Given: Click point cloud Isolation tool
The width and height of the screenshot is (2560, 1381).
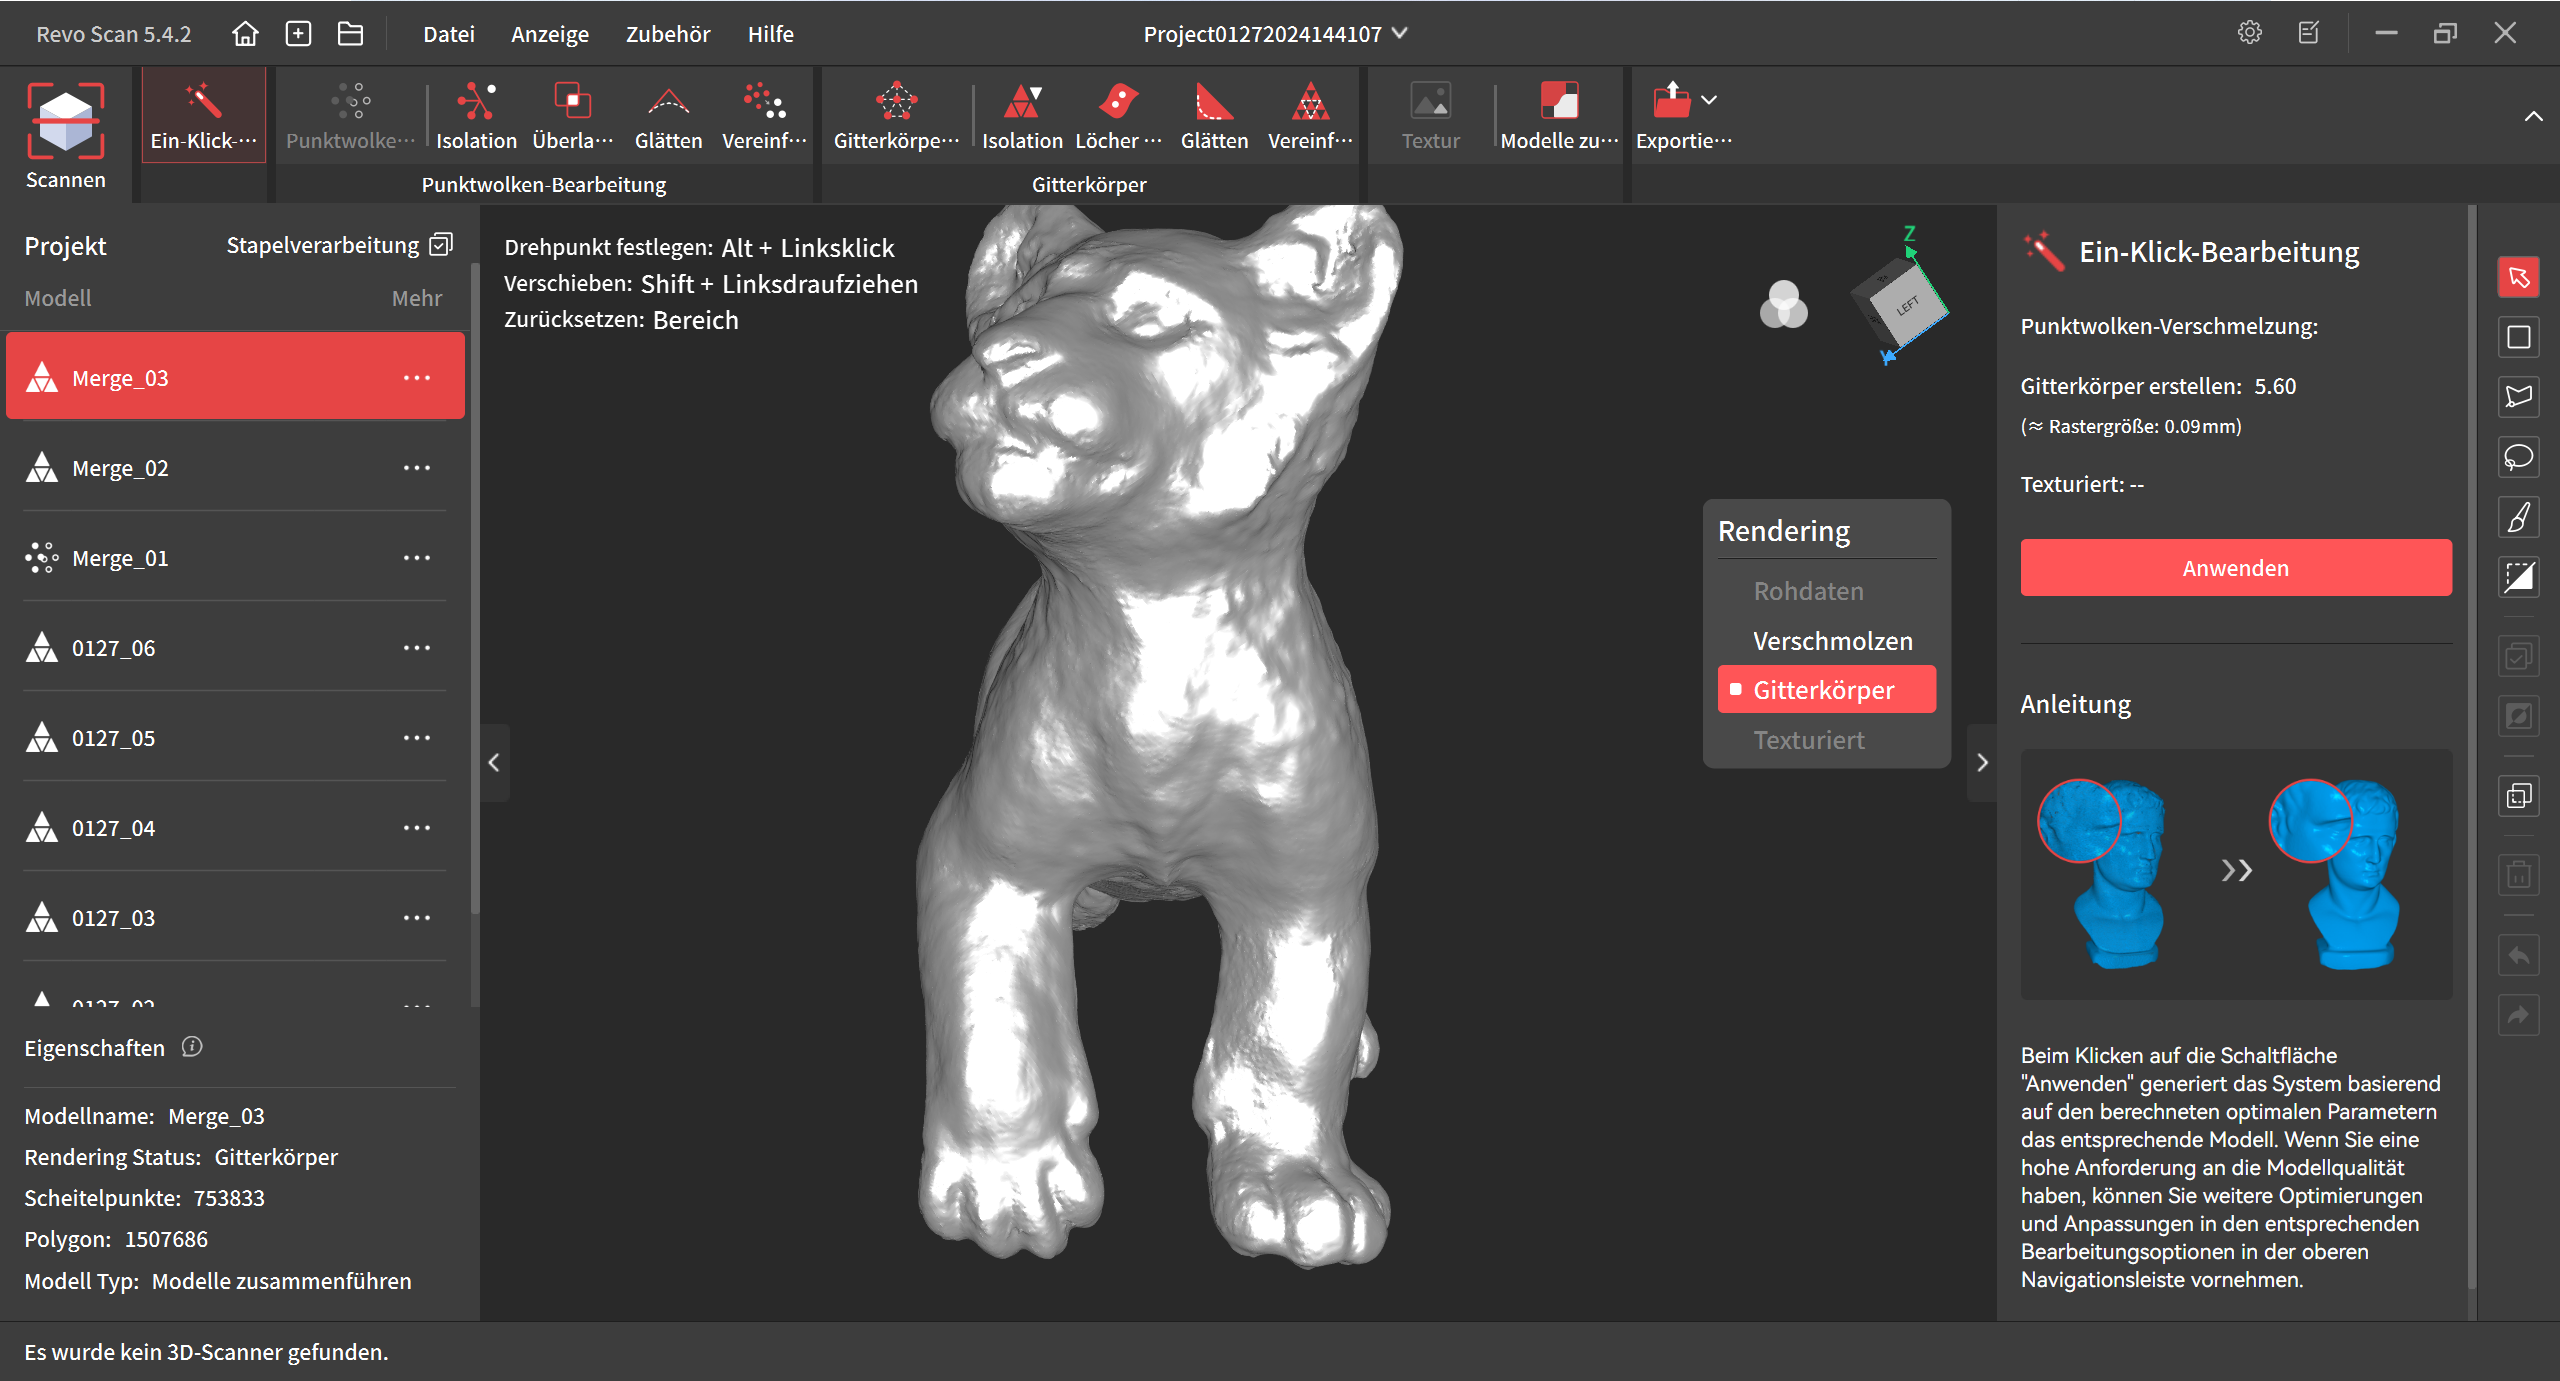Looking at the screenshot, I should click(x=476, y=102).
